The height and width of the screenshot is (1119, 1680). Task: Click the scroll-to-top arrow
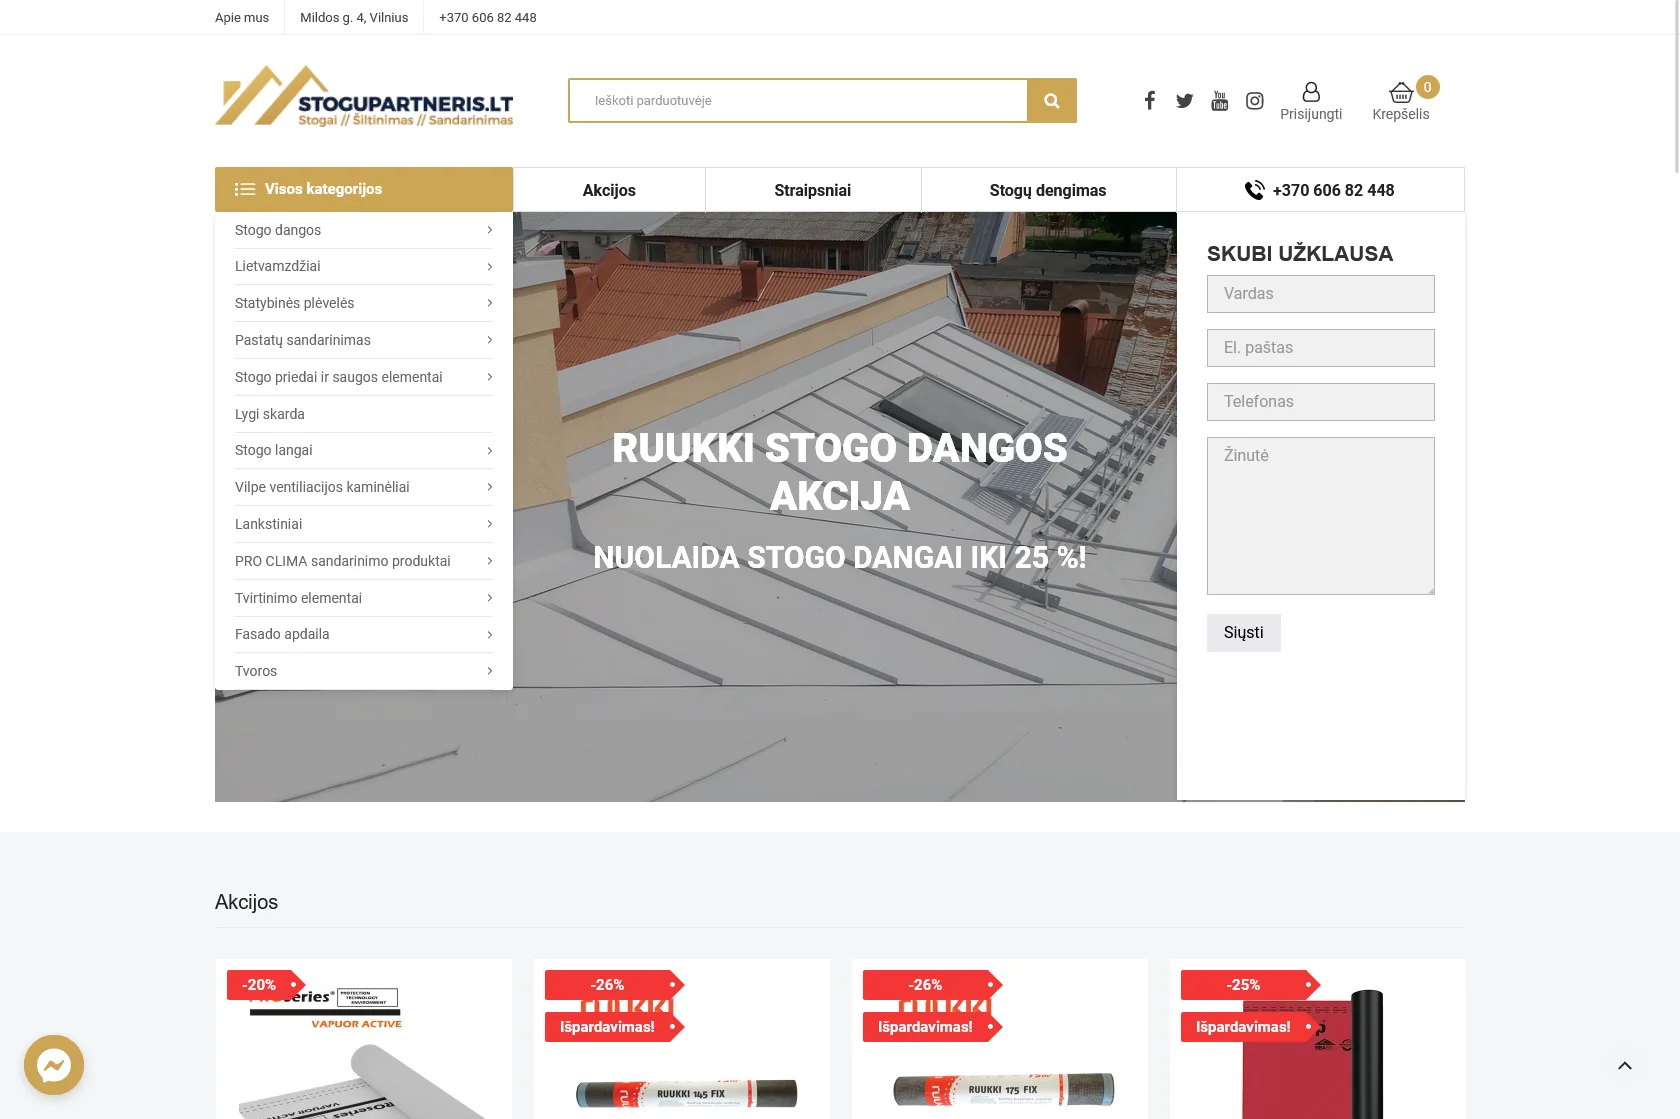pos(1625,1066)
